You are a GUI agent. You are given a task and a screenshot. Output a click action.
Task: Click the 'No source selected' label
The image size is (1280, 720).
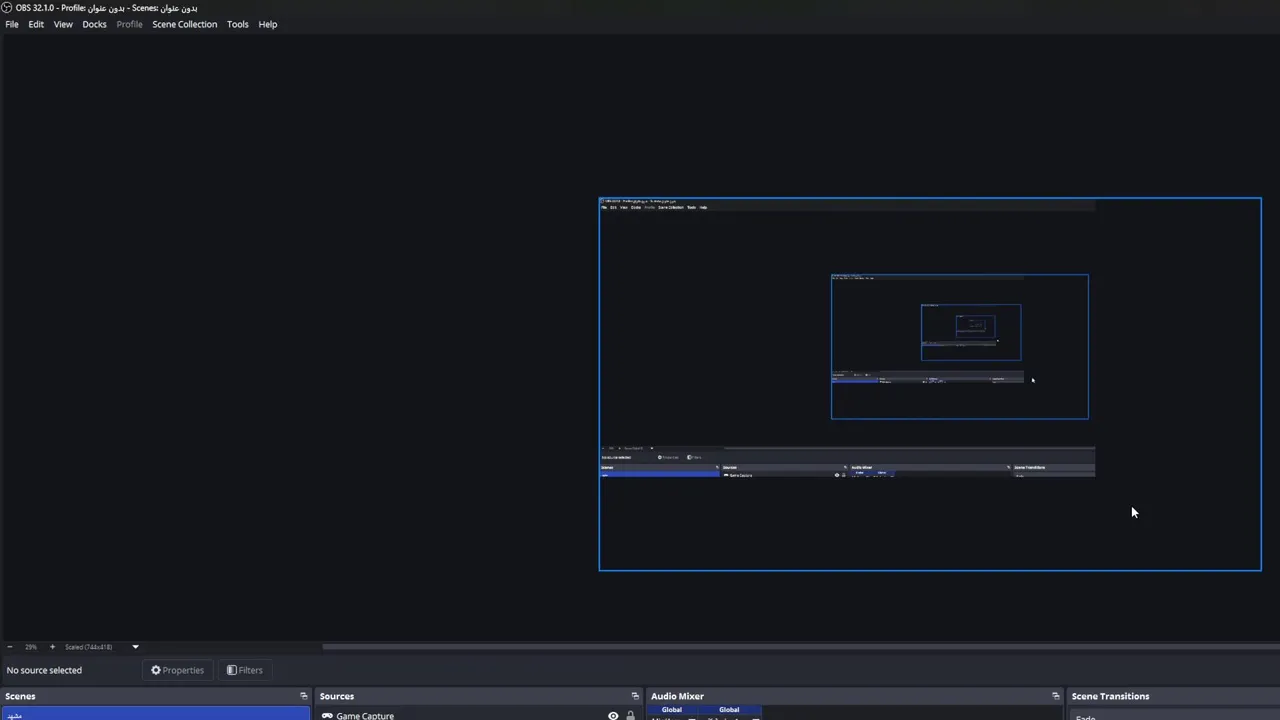click(44, 670)
